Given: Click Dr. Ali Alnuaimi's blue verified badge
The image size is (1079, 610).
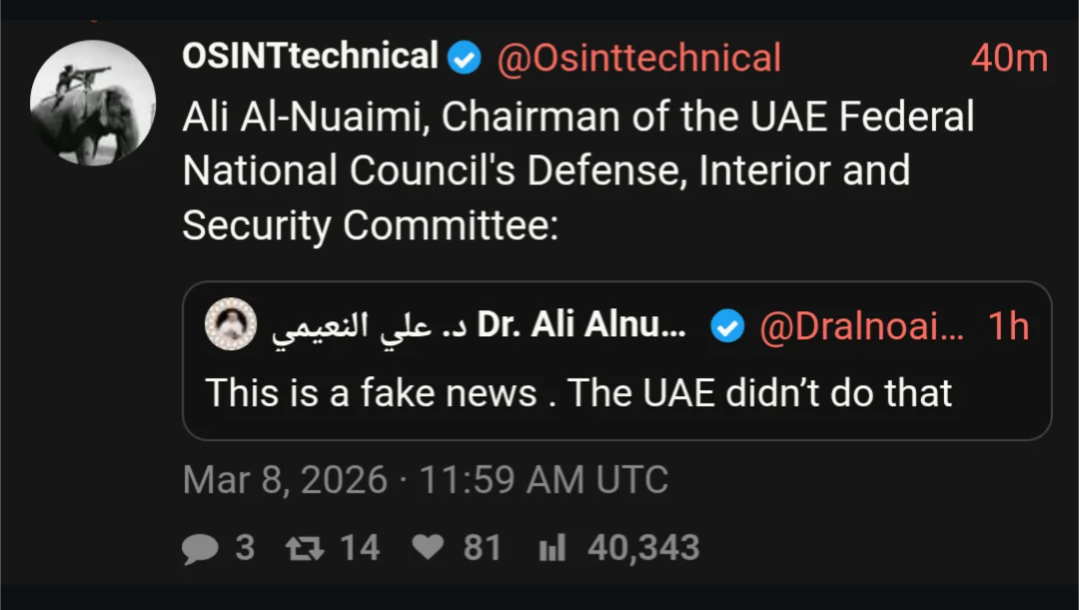Looking at the screenshot, I should [x=727, y=327].
